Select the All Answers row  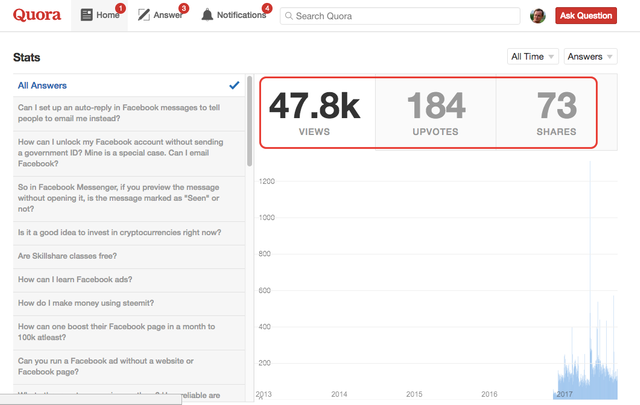[x=129, y=85]
